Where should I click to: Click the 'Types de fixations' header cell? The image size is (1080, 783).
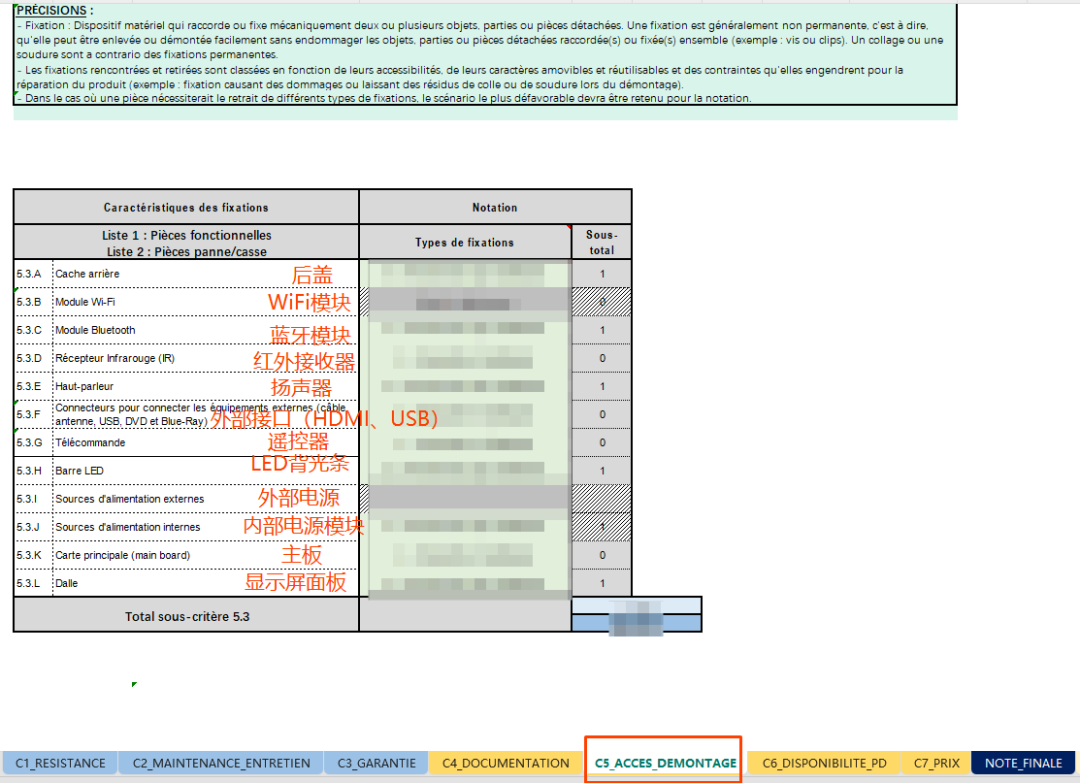pyautogui.click(x=465, y=242)
